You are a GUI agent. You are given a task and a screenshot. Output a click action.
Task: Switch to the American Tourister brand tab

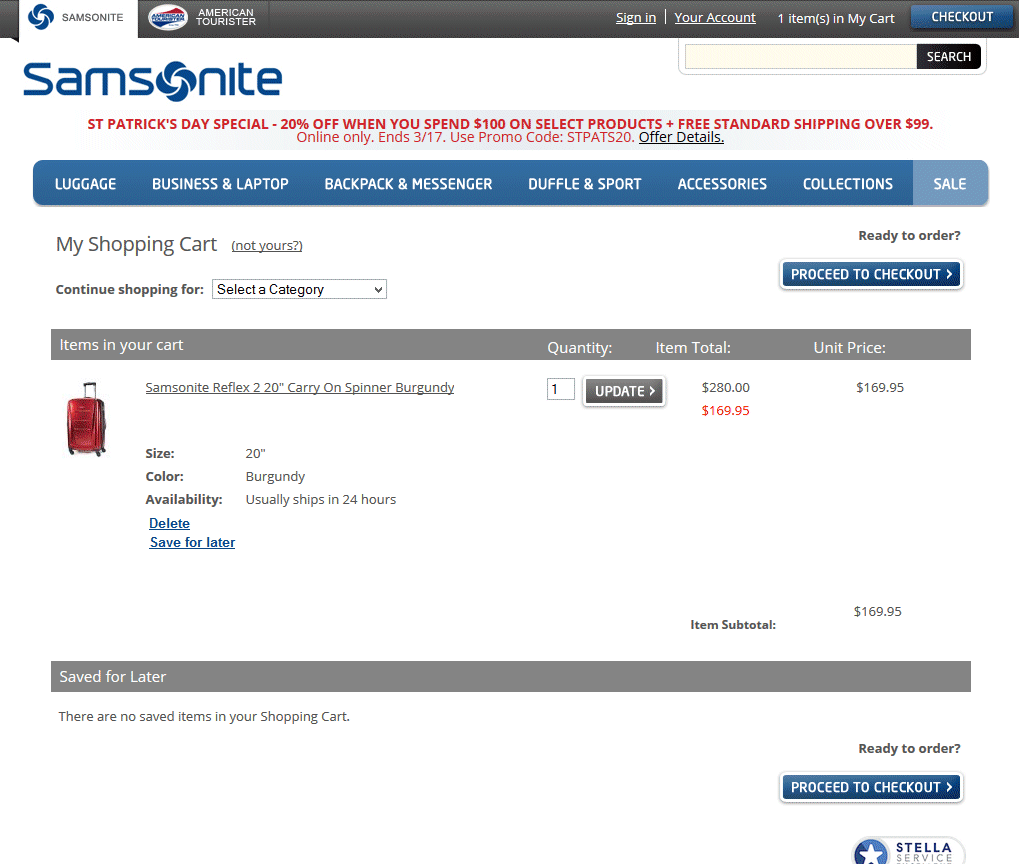[x=201, y=18]
